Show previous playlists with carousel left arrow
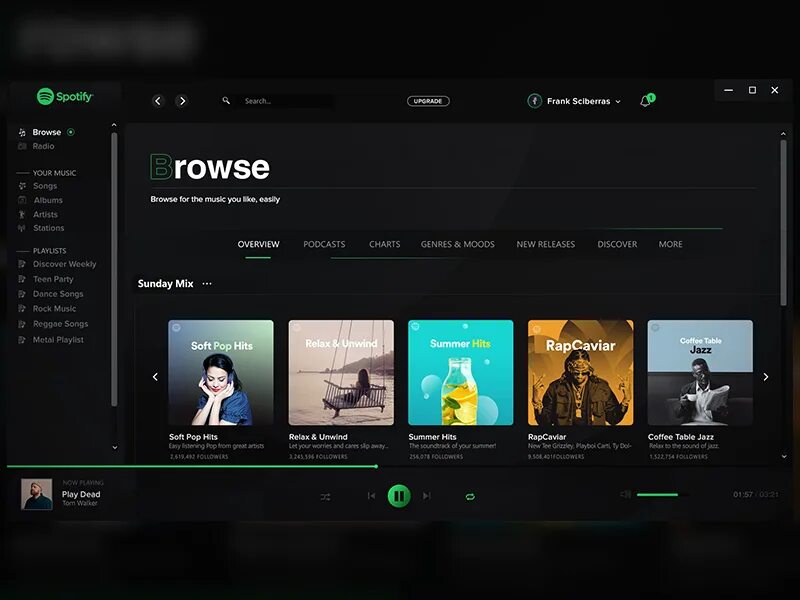The image size is (800, 600). click(155, 377)
